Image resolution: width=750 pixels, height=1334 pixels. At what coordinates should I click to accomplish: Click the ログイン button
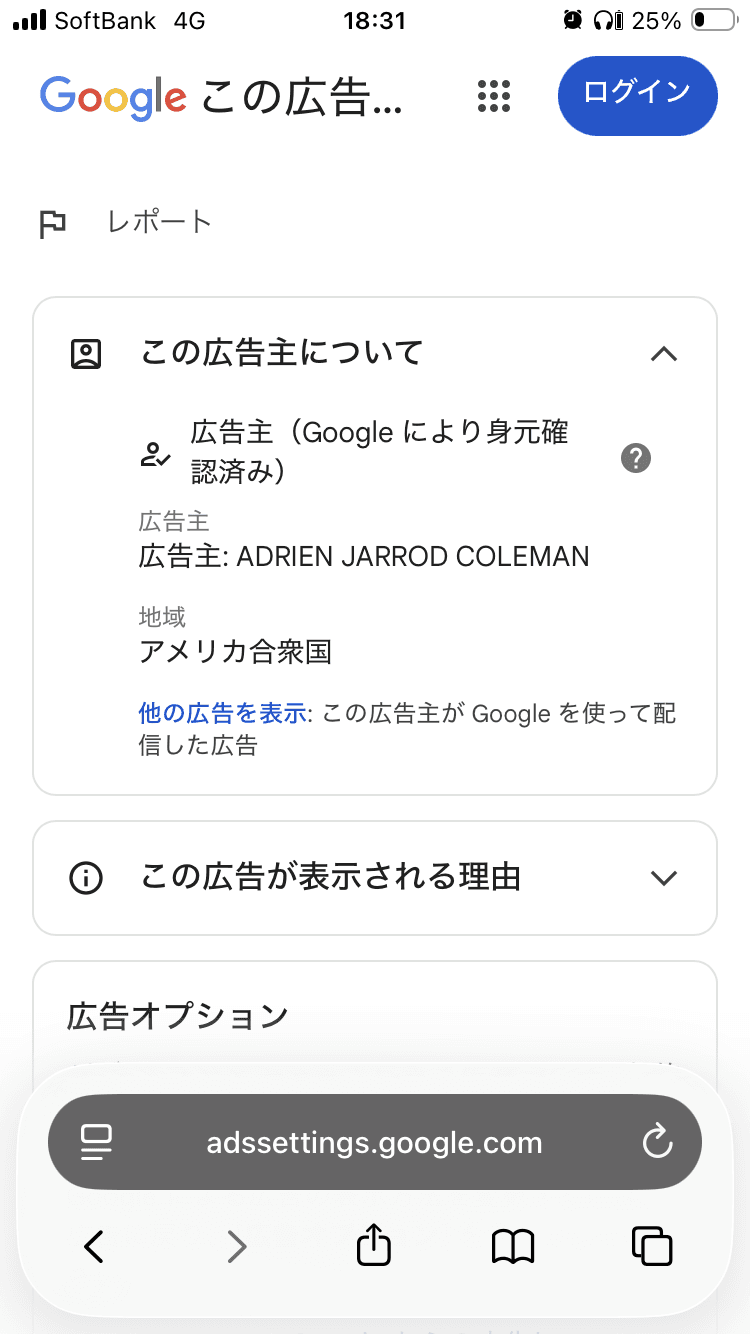(x=637, y=95)
